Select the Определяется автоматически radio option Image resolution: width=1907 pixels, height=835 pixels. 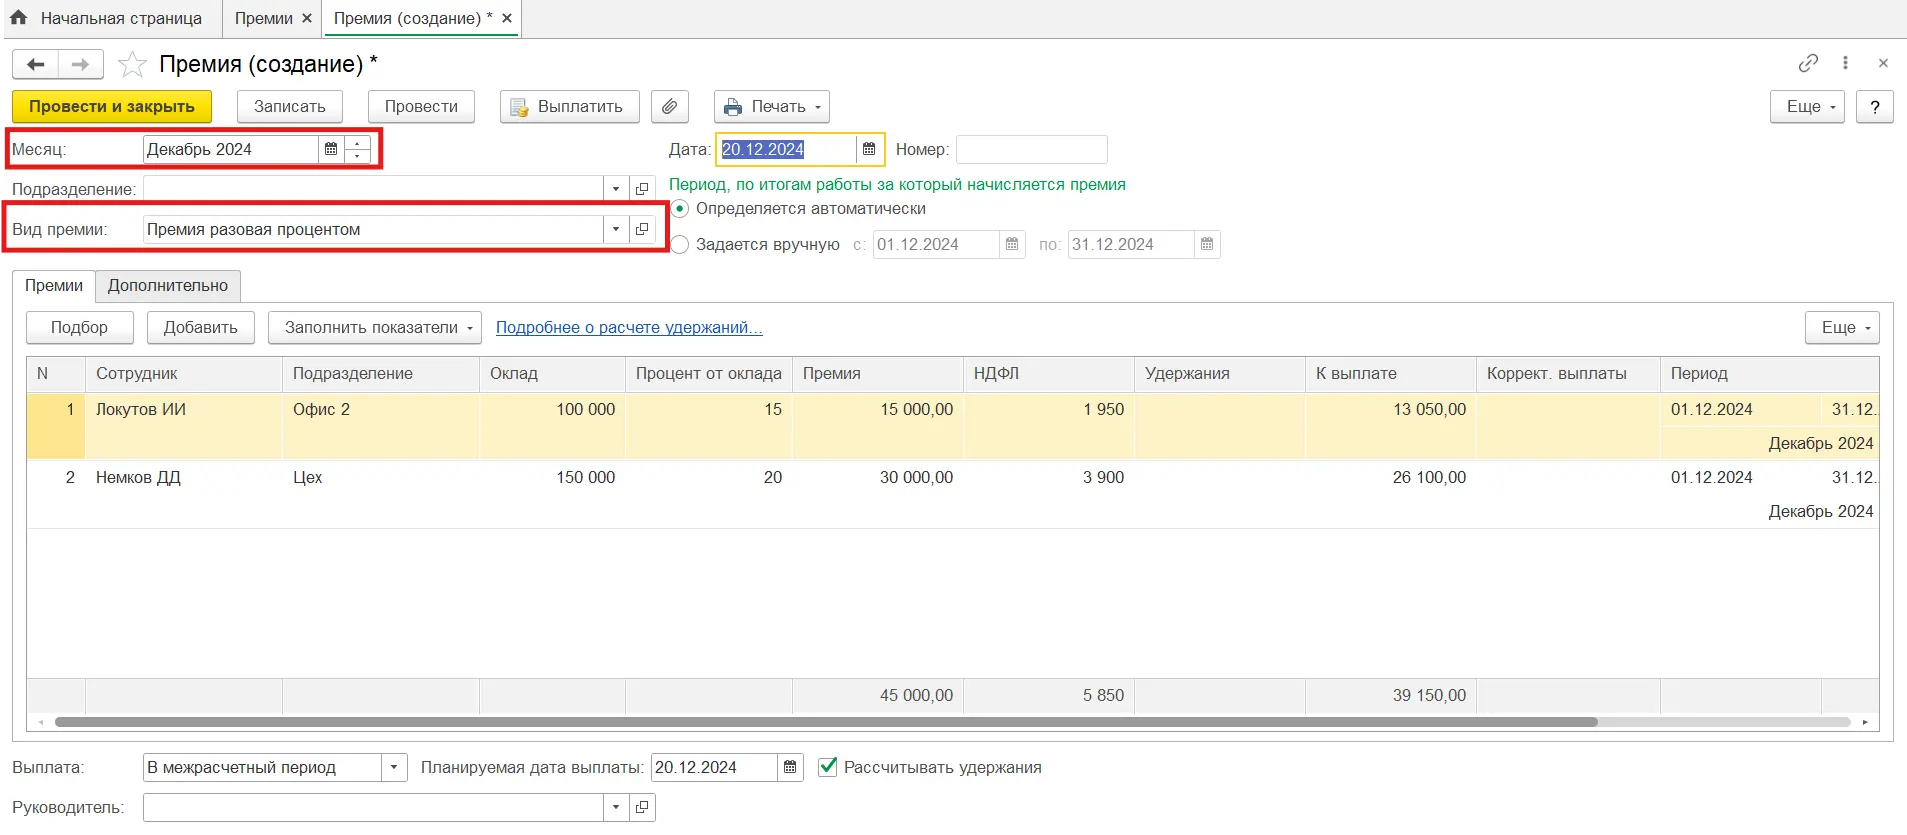680,209
